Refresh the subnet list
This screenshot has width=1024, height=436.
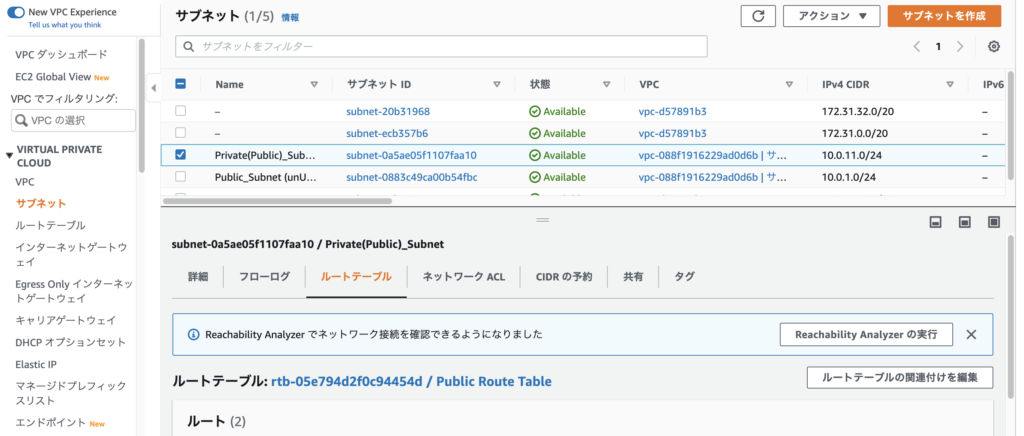pos(758,16)
